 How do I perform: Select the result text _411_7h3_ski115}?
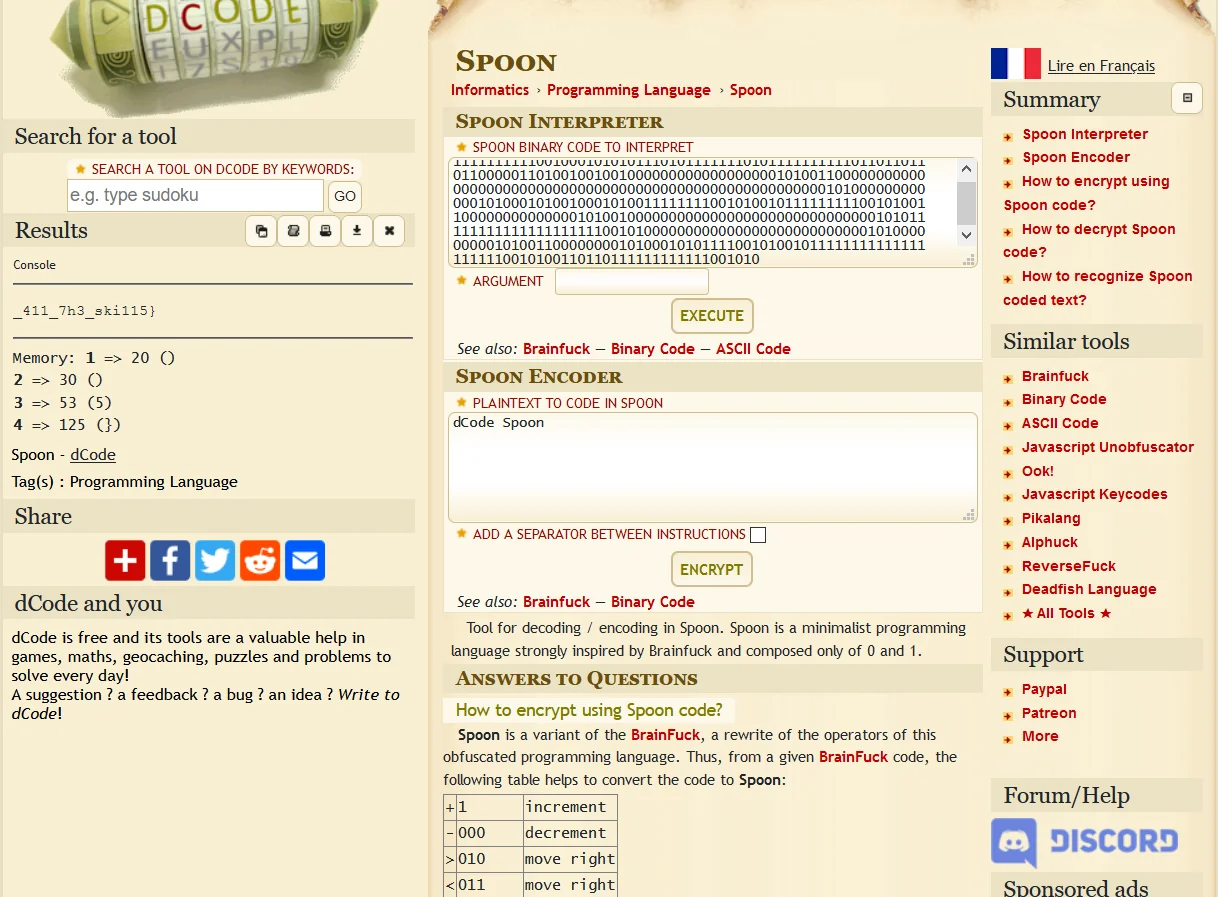tap(84, 311)
